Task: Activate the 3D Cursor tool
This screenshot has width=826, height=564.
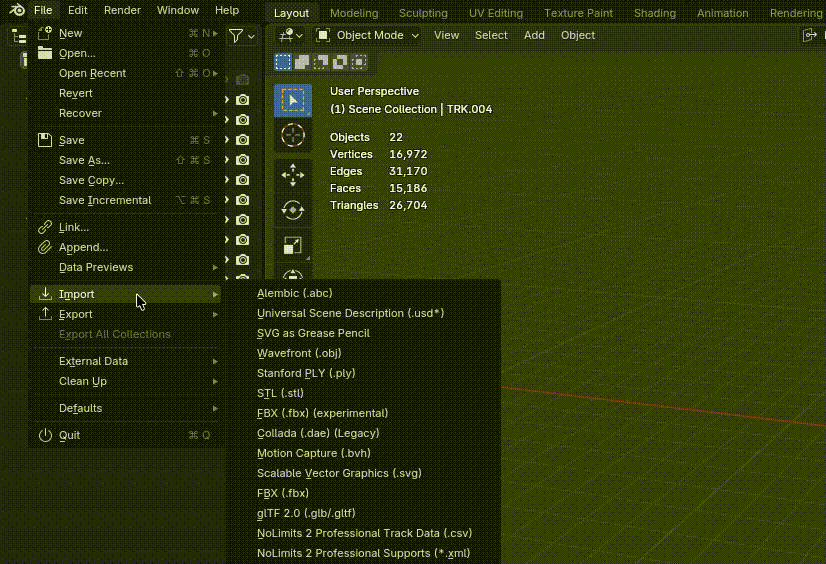Action: 292,136
